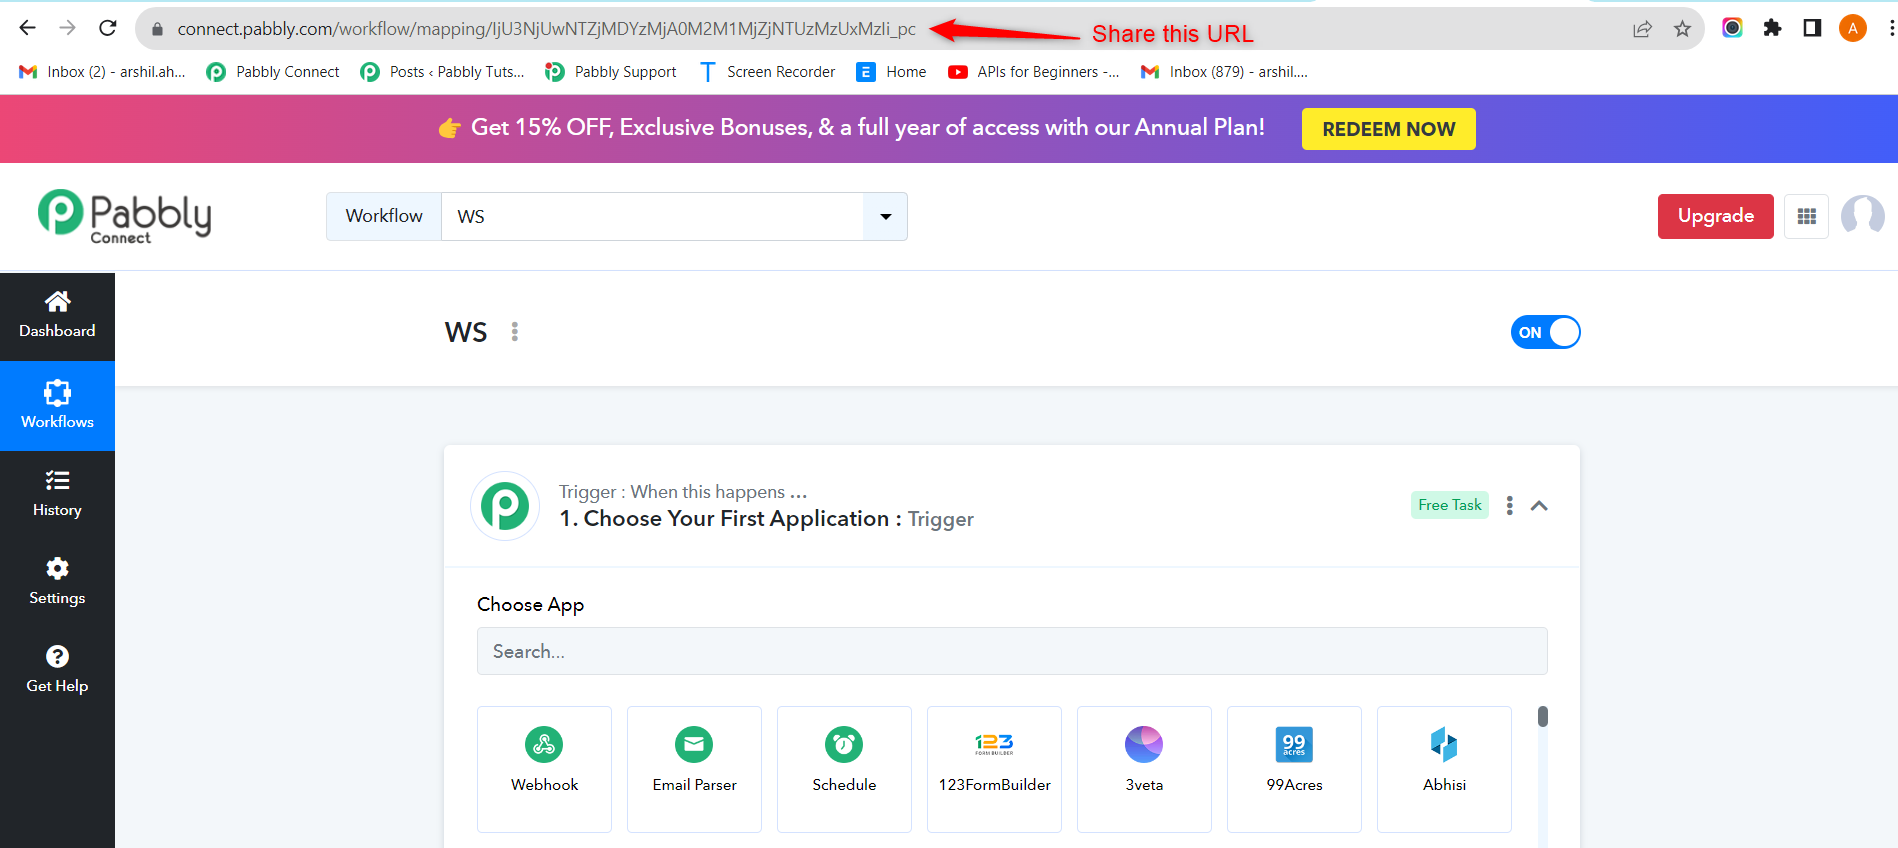Open the Posts ‹ Pabbly Tuts bookmark
The height and width of the screenshot is (848, 1898).
pyautogui.click(x=442, y=72)
